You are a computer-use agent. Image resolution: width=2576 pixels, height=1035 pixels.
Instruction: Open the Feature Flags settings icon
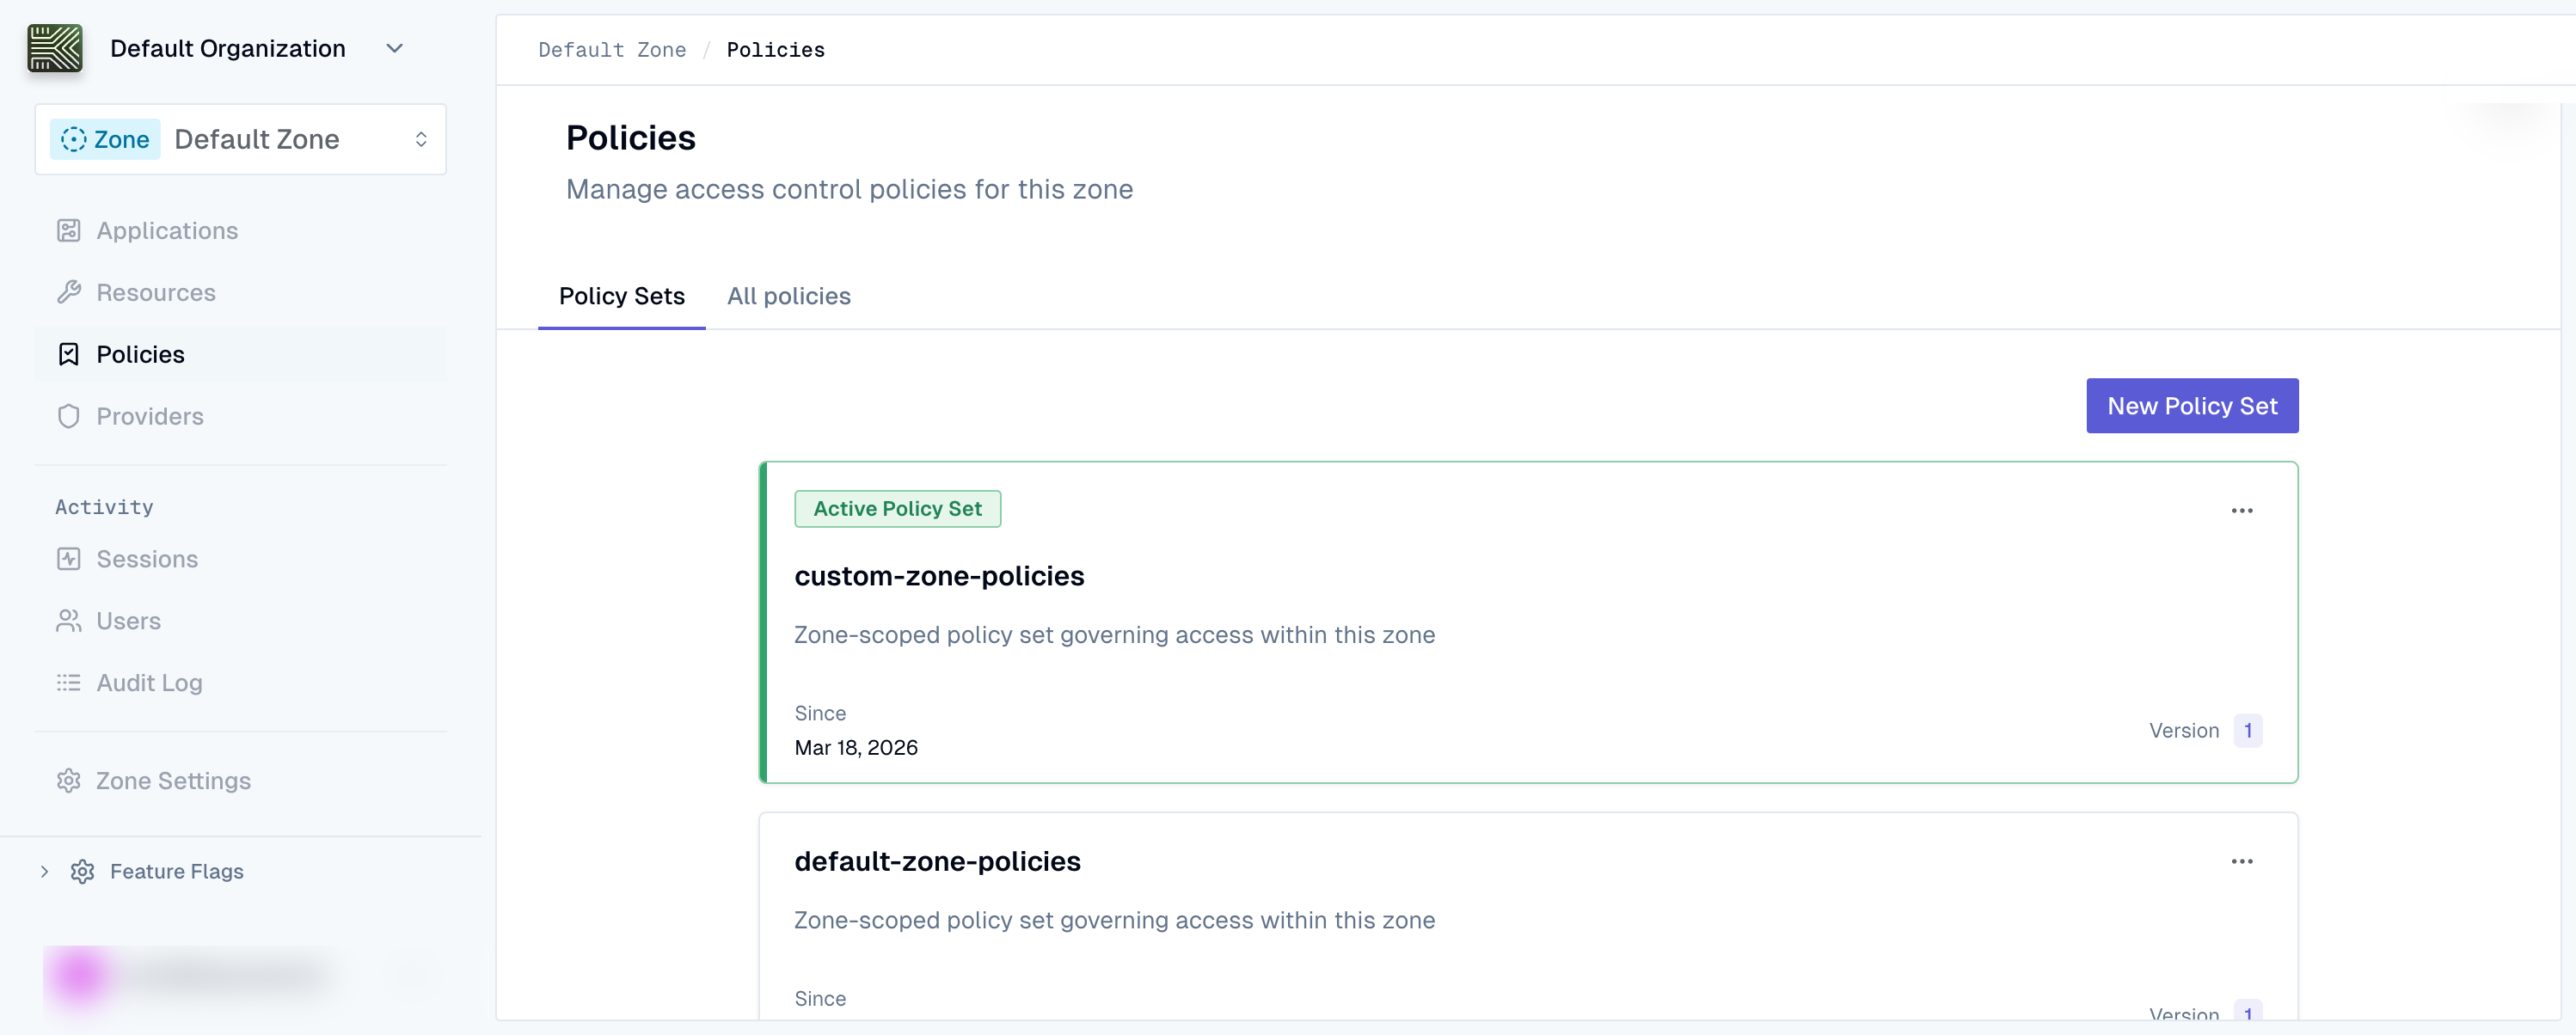(x=83, y=871)
